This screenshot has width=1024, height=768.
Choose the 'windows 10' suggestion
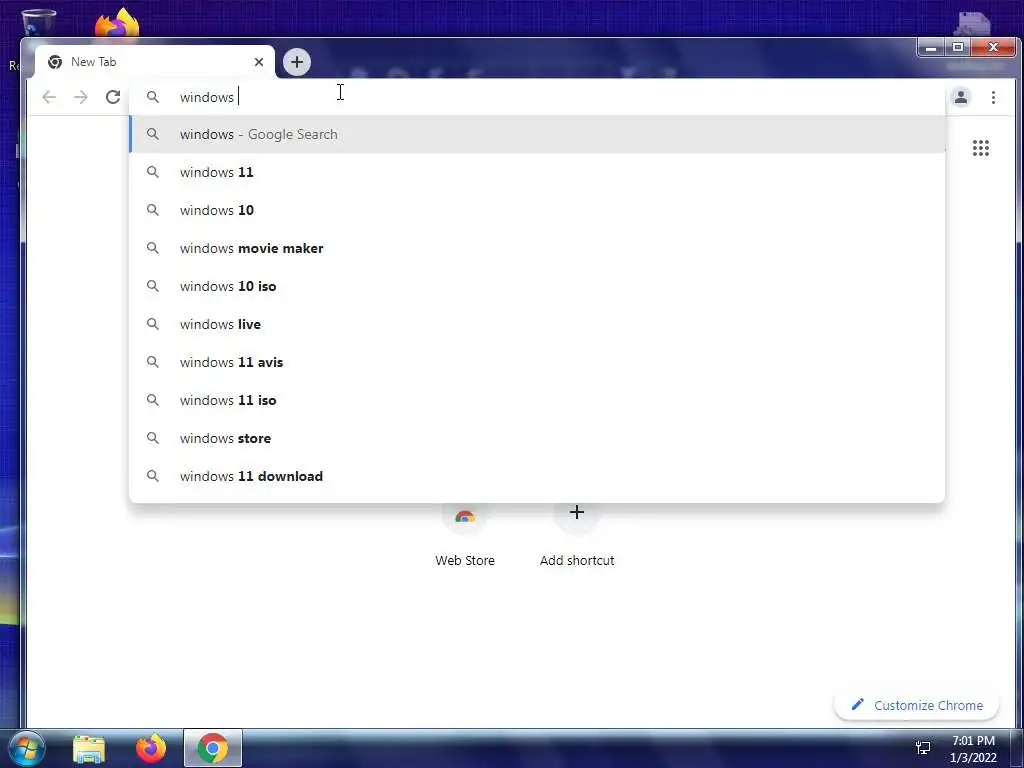tap(537, 210)
